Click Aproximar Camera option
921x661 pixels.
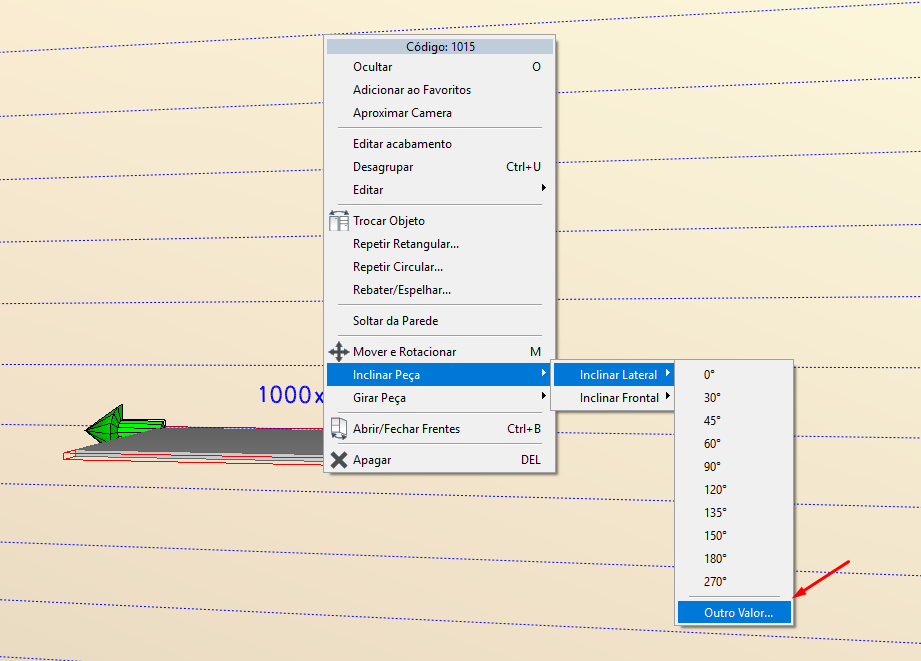tap(402, 113)
